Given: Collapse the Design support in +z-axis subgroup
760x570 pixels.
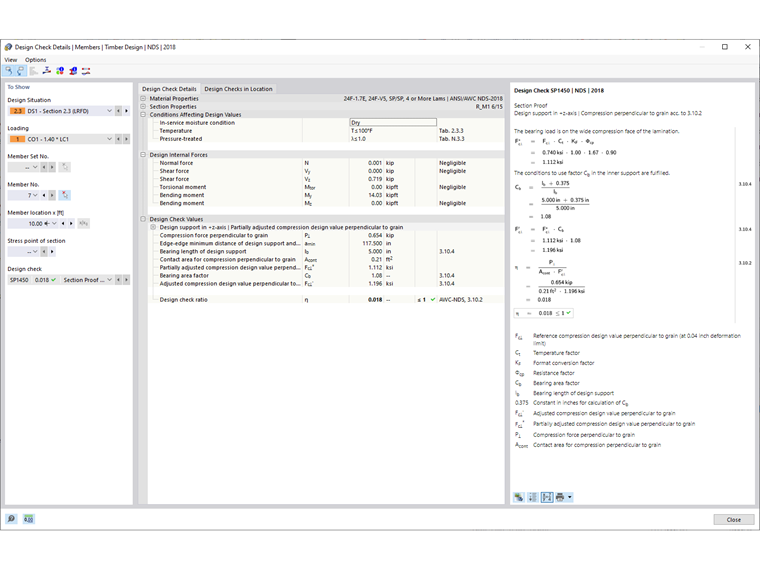Looking at the screenshot, I should coord(153,227).
